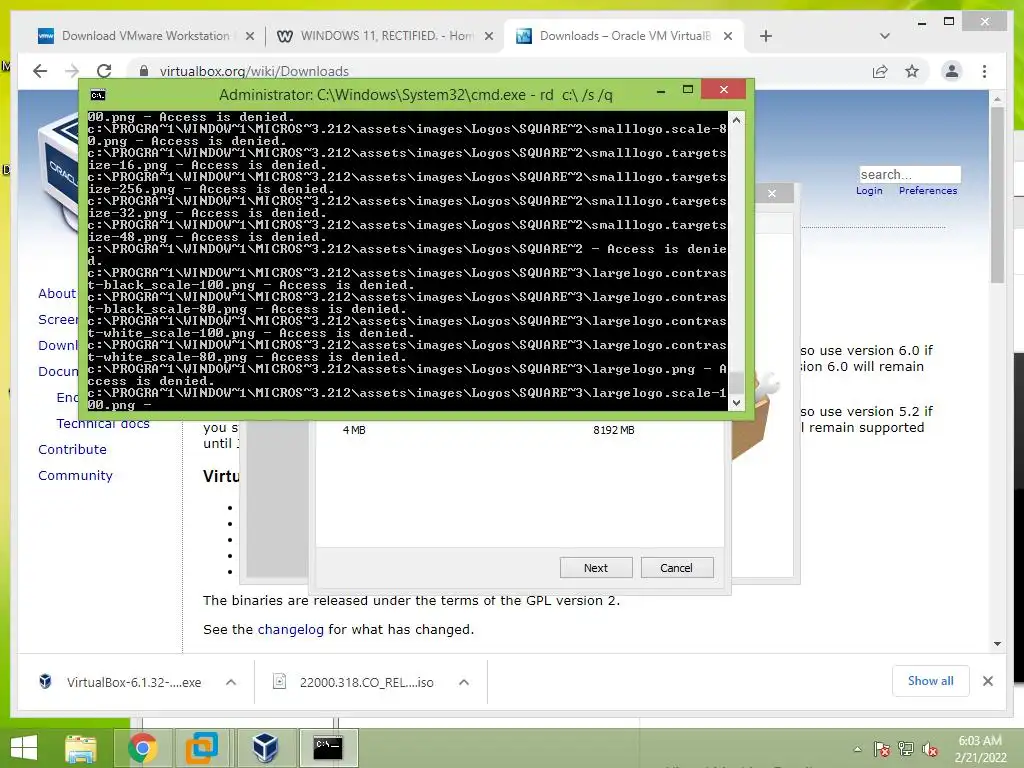The height and width of the screenshot is (768, 1024).
Task: Click the network tray icon
Action: 906,749
